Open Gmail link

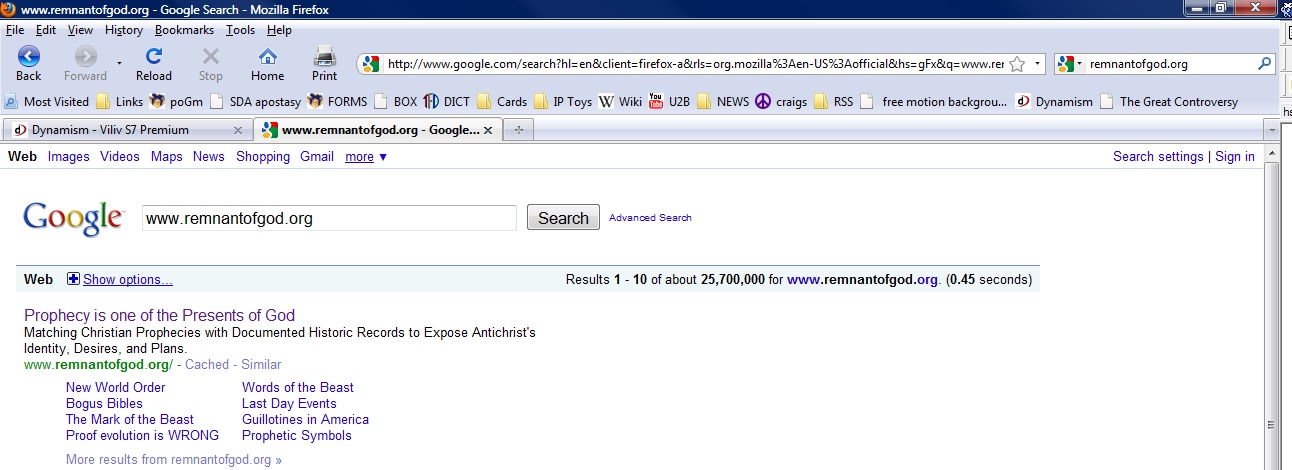pyautogui.click(x=317, y=157)
